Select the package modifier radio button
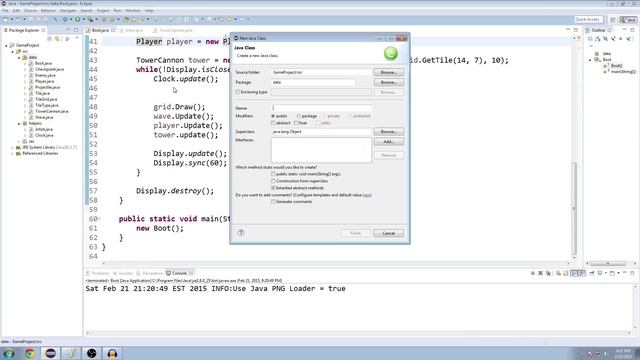Screen dimensions: 640x360 pos(299,116)
